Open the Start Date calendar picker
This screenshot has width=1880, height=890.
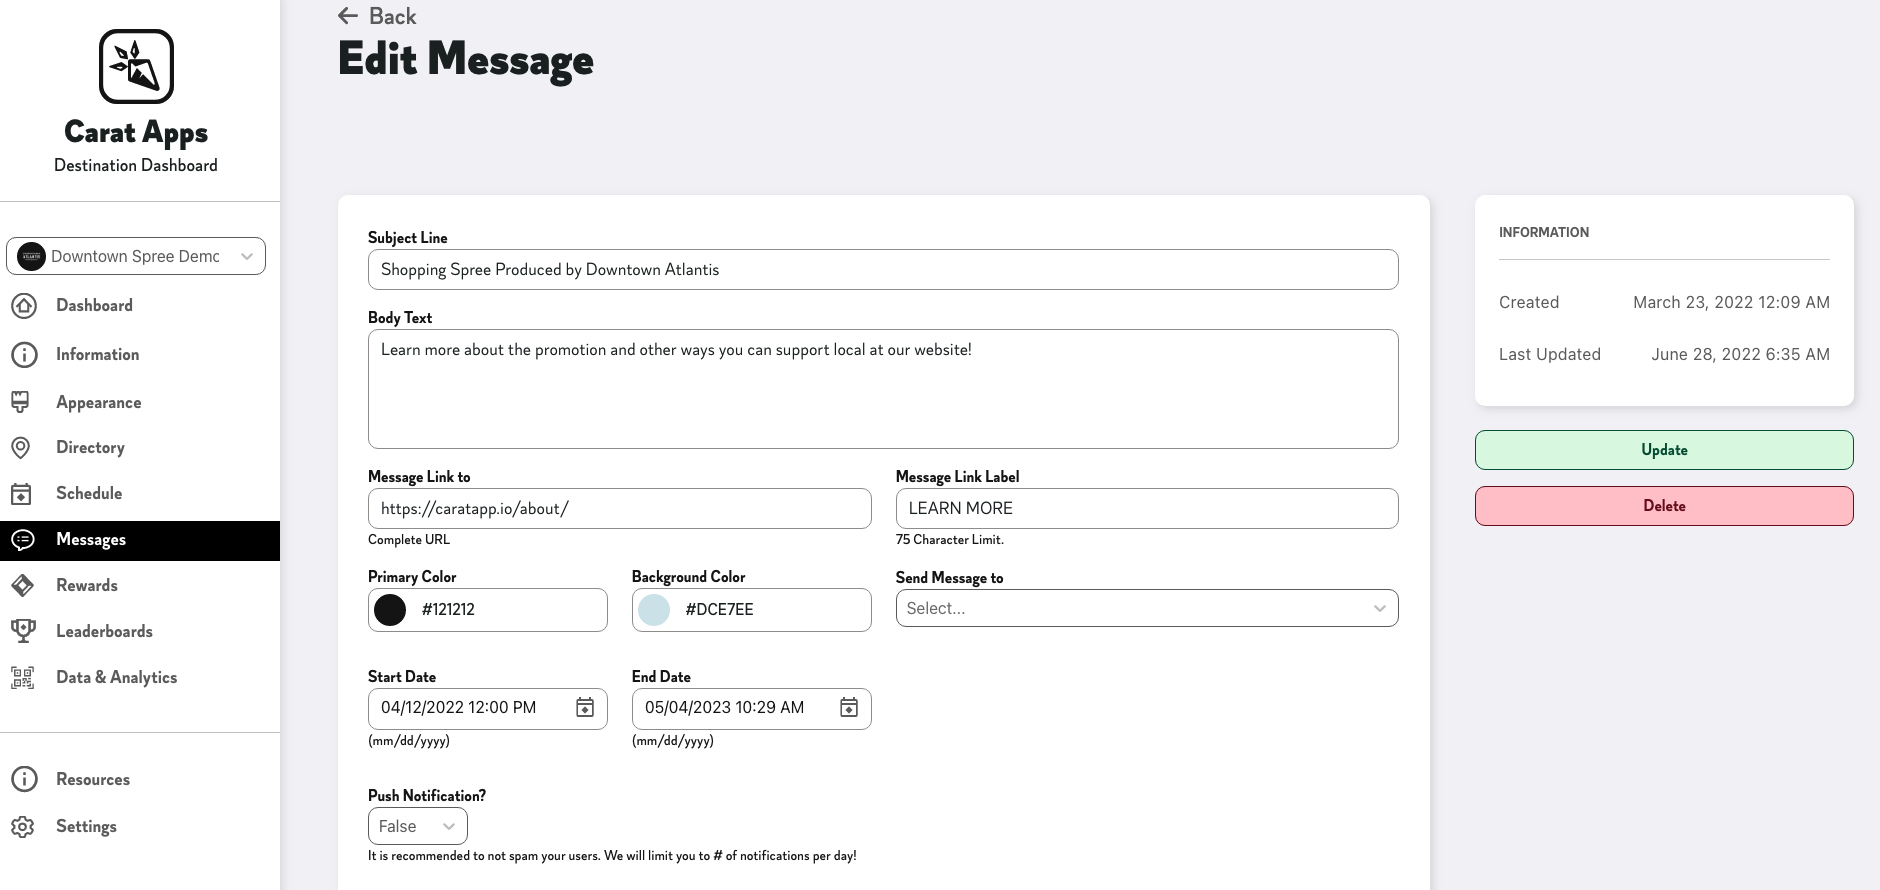pyautogui.click(x=585, y=708)
